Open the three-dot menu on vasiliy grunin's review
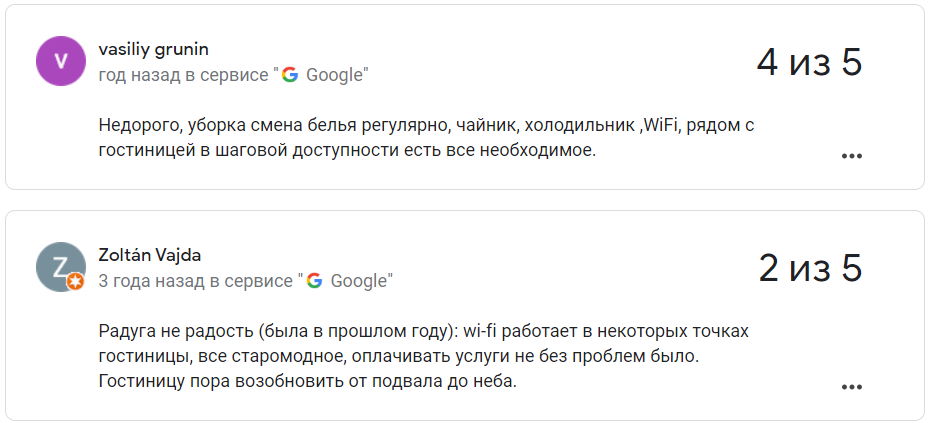The width and height of the screenshot is (929, 423). 851,156
